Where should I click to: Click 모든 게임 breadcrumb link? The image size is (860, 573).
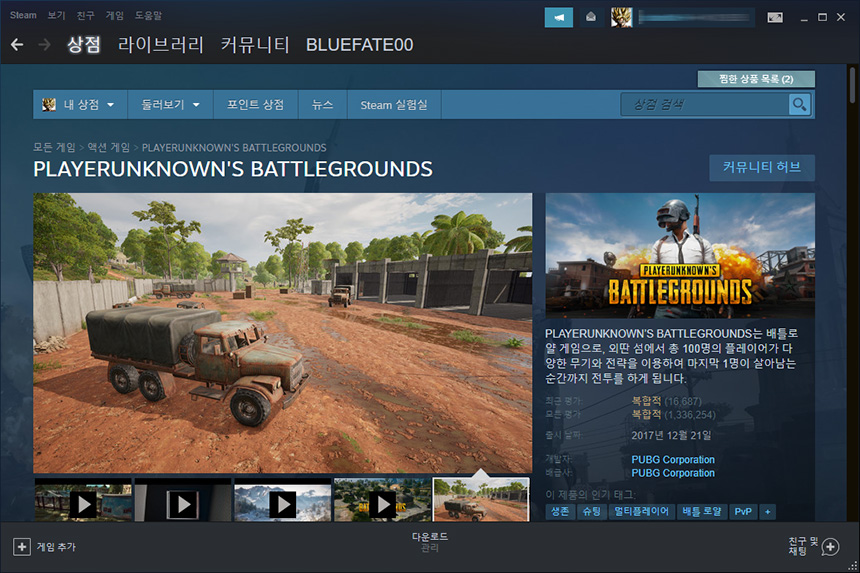click(x=54, y=147)
